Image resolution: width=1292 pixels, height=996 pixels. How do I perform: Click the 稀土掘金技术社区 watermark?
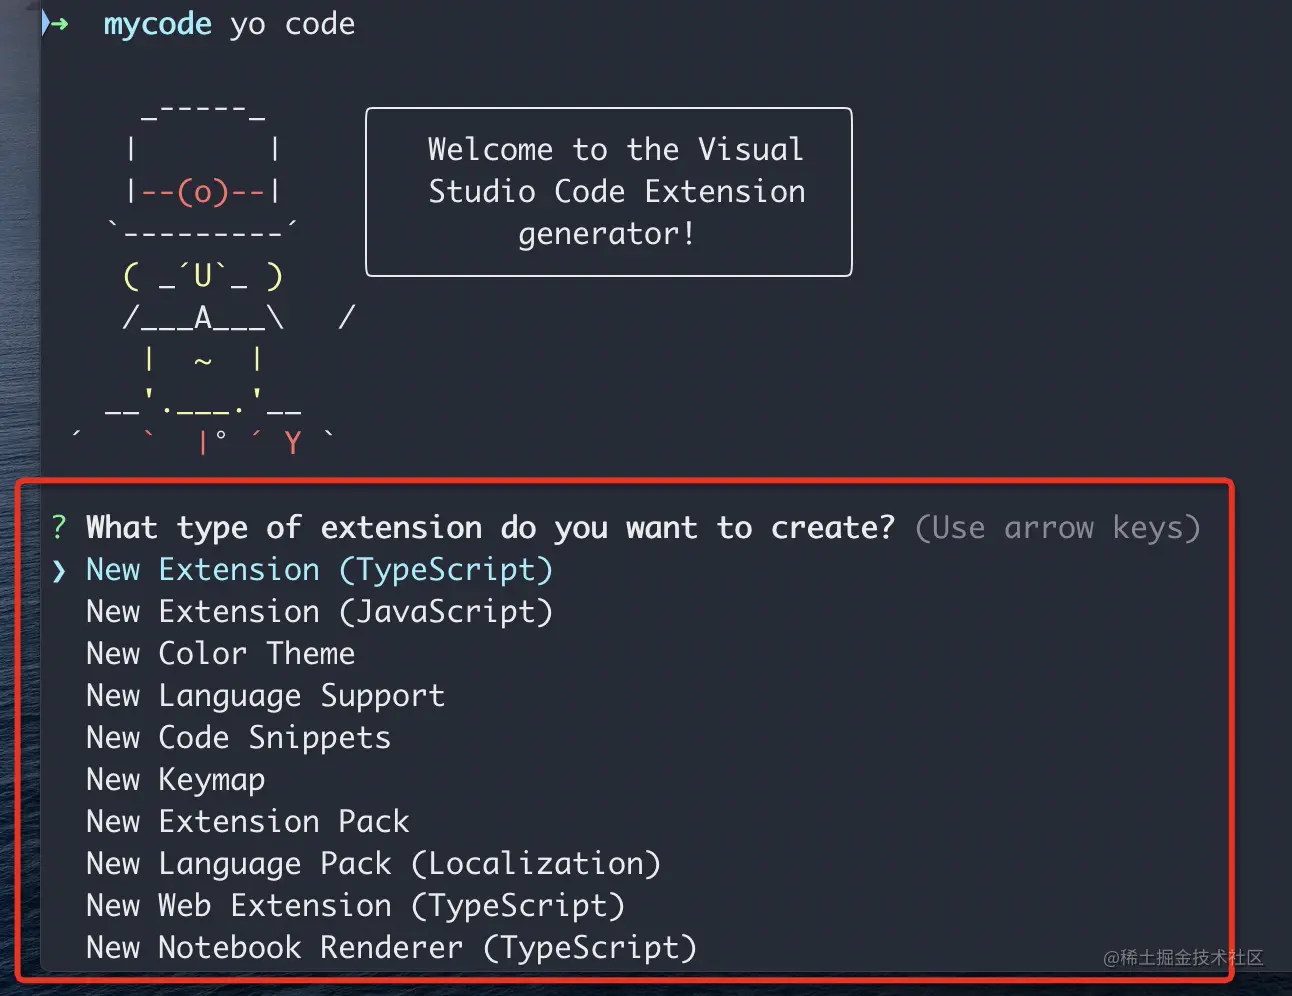[x=1183, y=958]
